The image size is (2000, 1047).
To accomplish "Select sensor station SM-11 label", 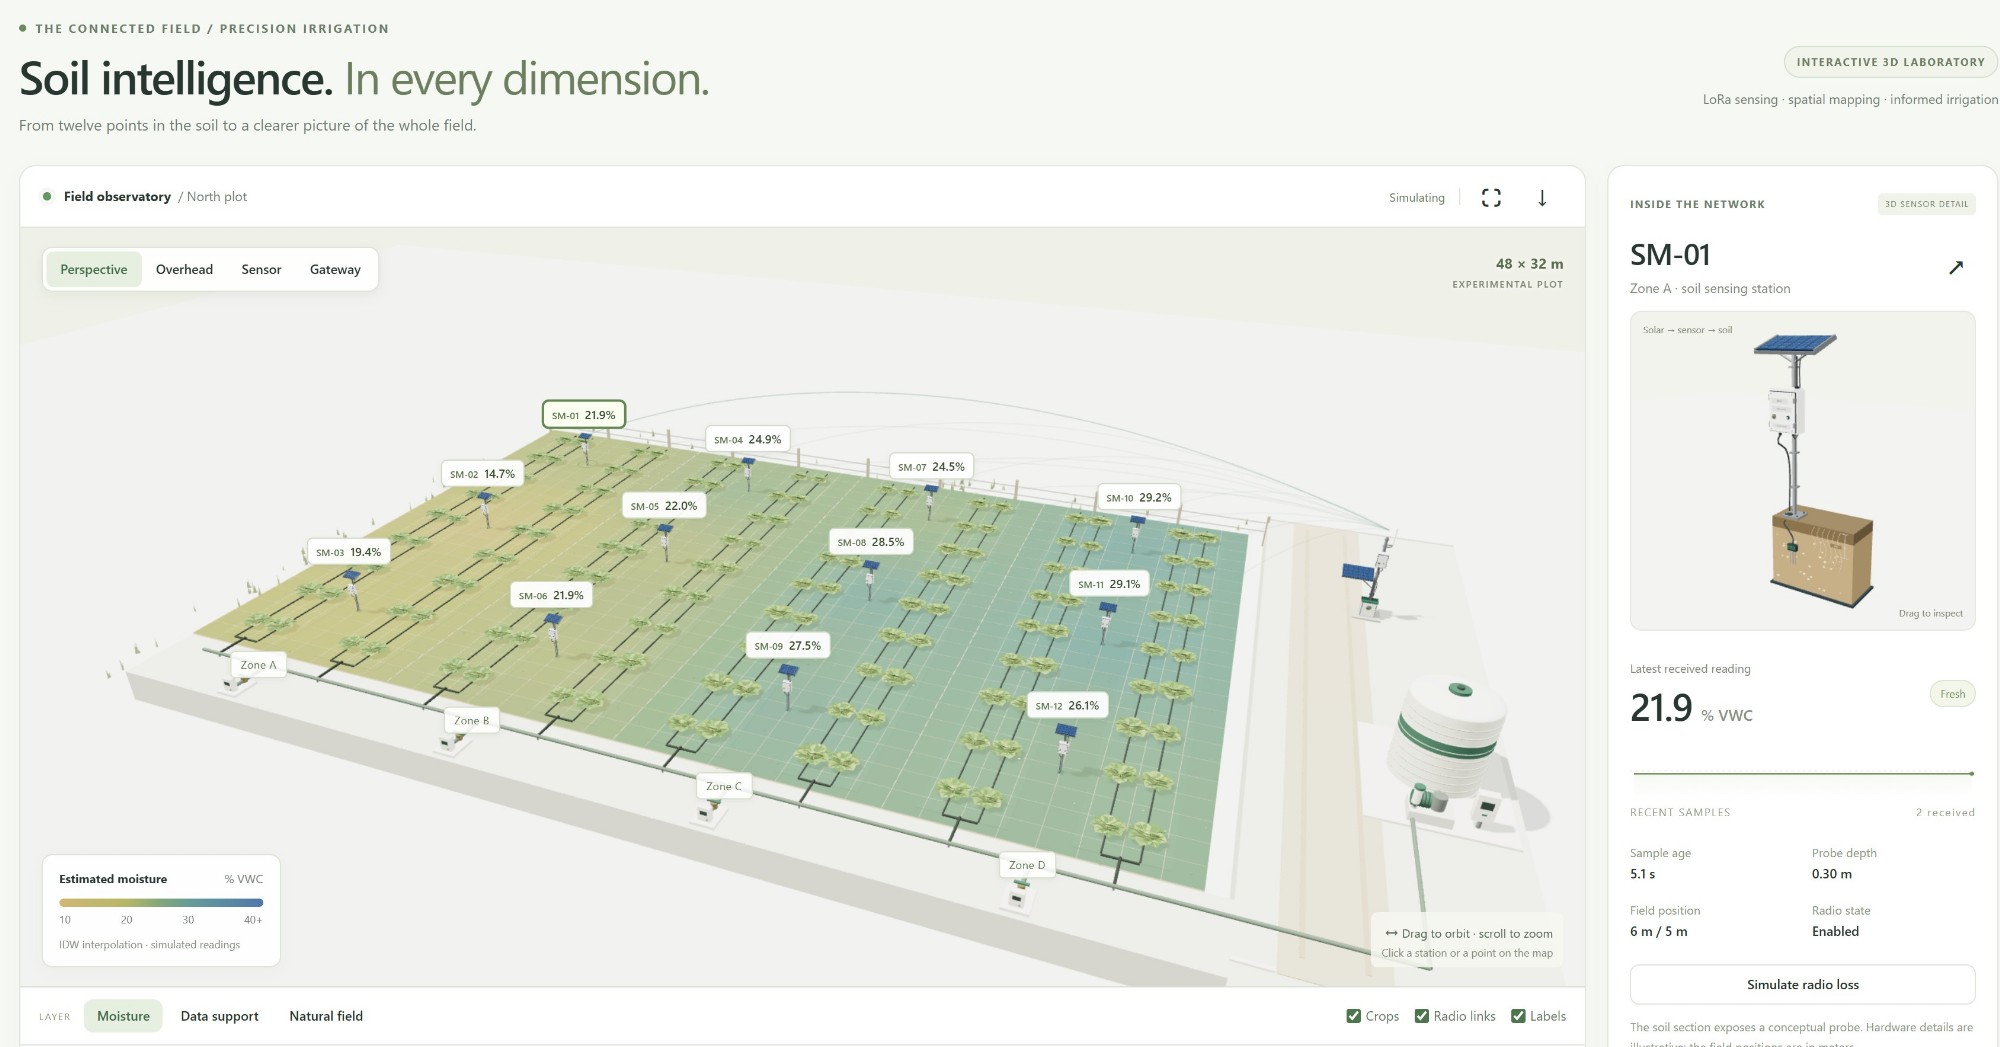I will coord(1109,584).
